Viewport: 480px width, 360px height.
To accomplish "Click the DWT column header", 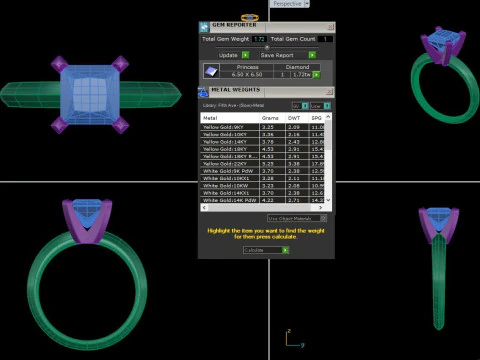I will coord(297,118).
